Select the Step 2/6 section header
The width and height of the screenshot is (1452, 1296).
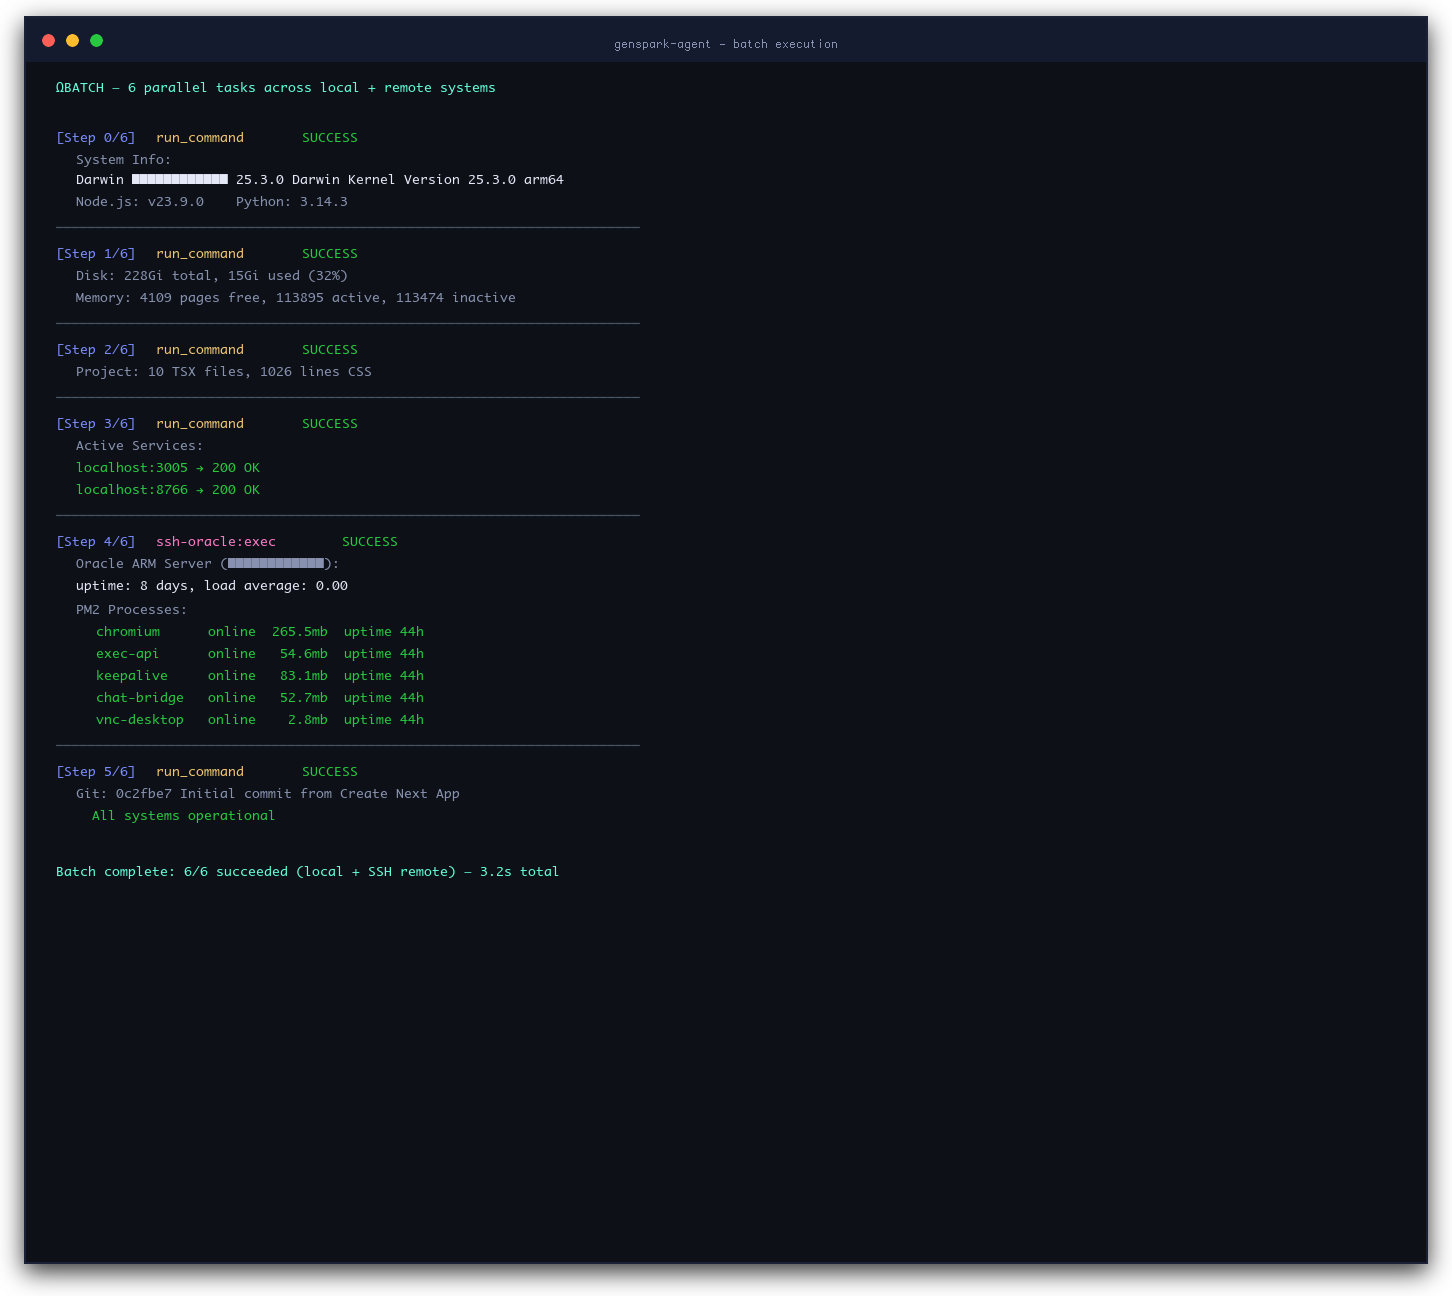[96, 349]
